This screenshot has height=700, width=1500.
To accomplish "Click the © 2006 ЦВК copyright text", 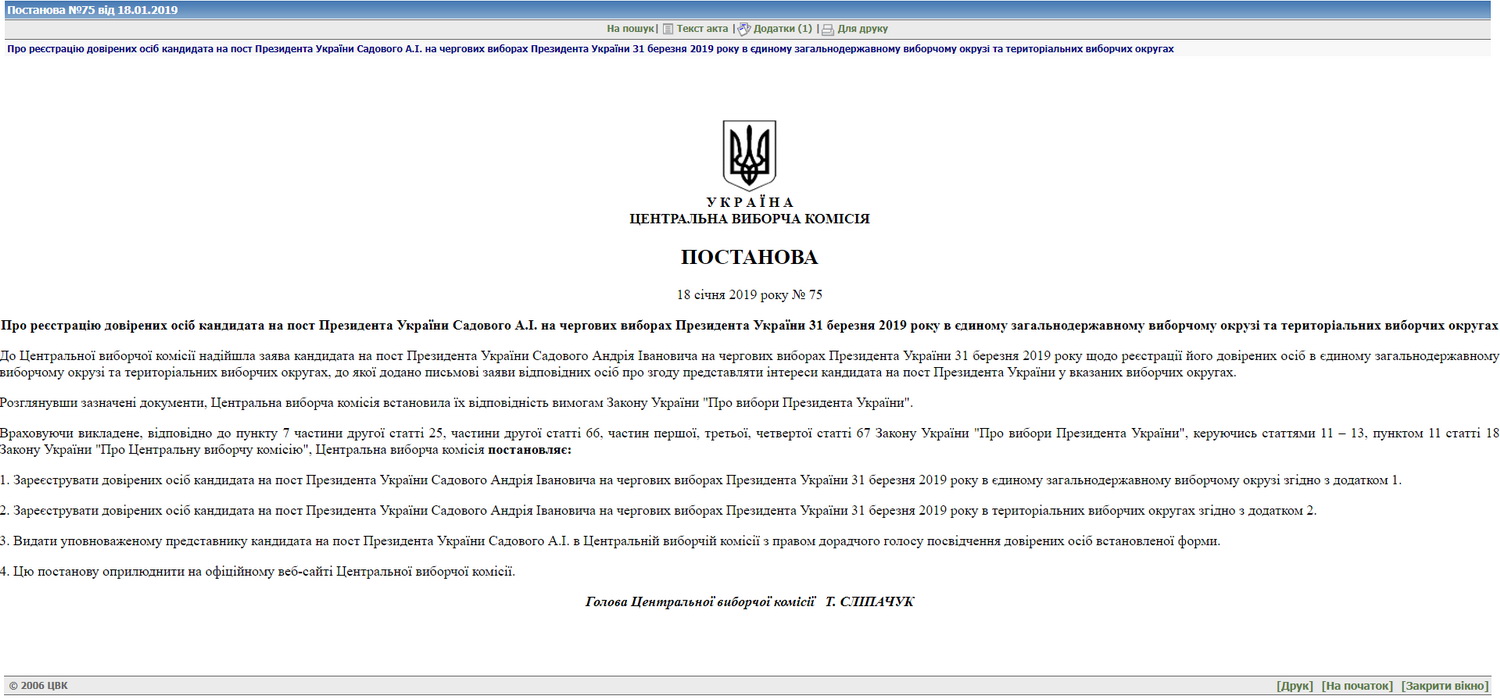I will pyautogui.click(x=39, y=686).
